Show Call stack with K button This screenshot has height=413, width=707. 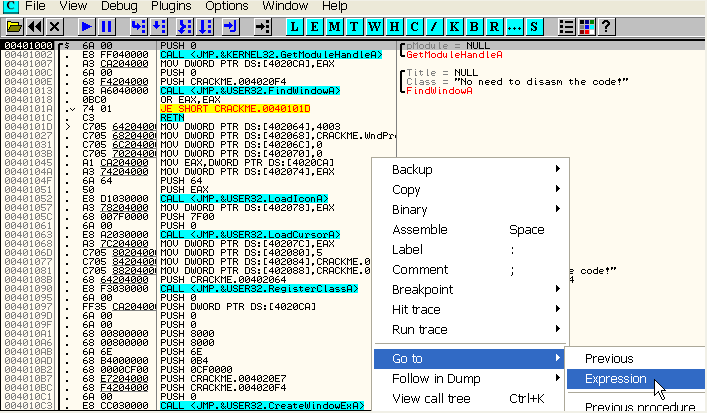pos(454,27)
